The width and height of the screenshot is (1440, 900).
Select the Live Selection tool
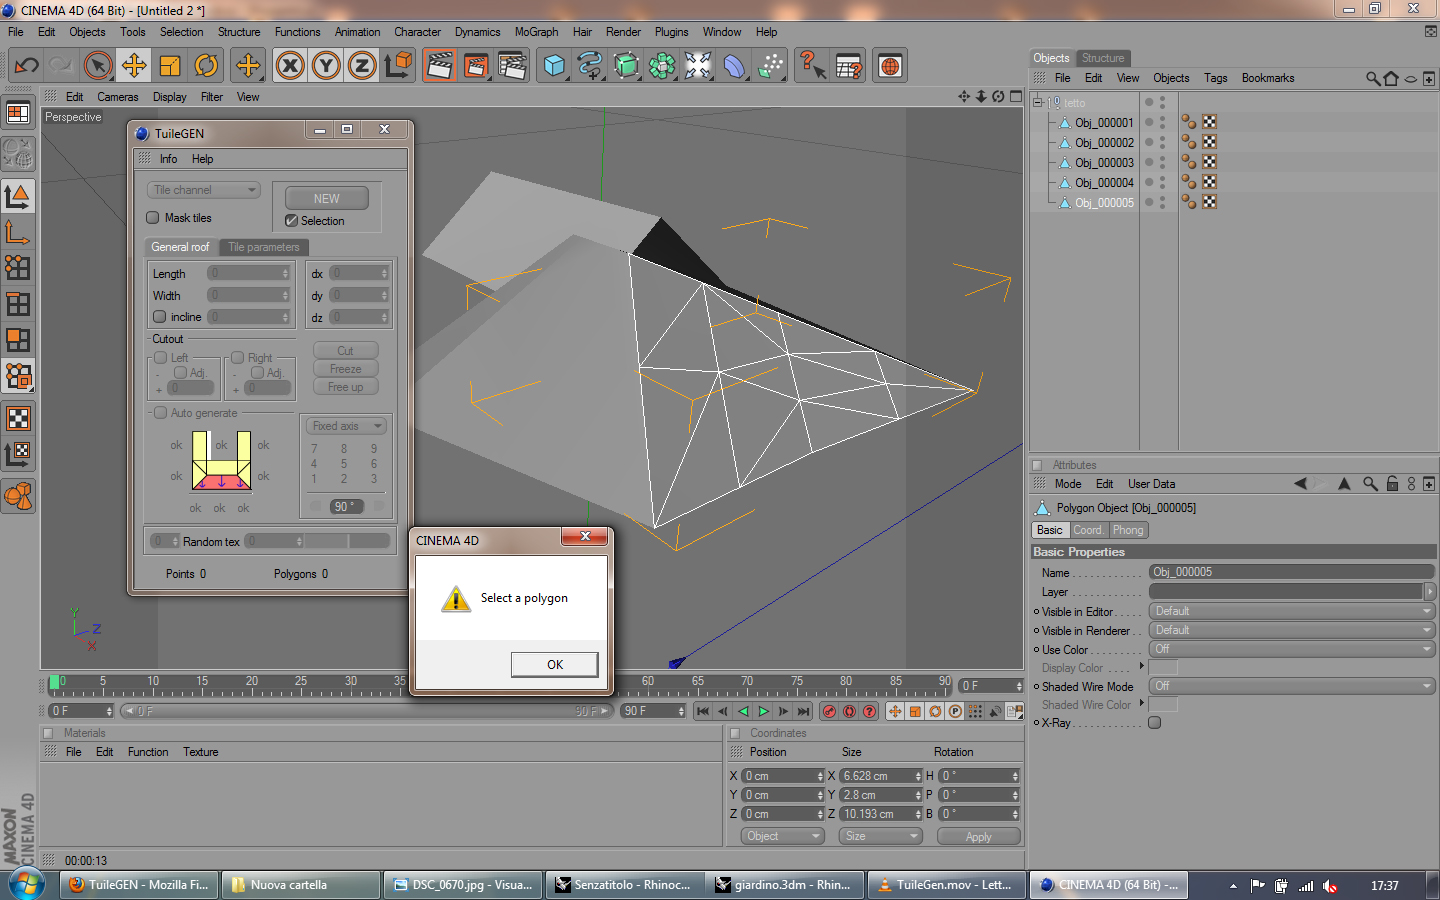tap(97, 66)
